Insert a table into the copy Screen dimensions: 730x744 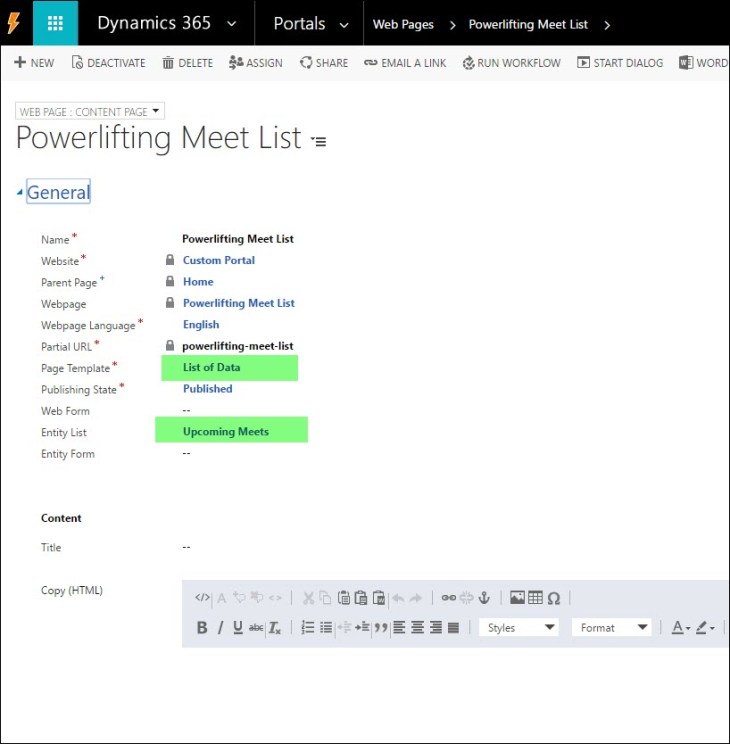click(535, 598)
